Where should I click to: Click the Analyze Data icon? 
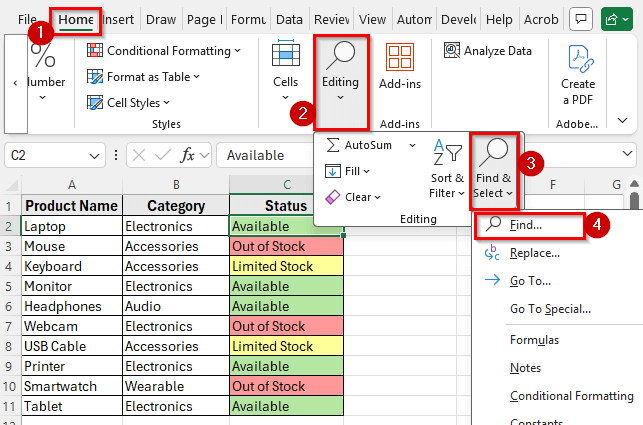point(452,50)
